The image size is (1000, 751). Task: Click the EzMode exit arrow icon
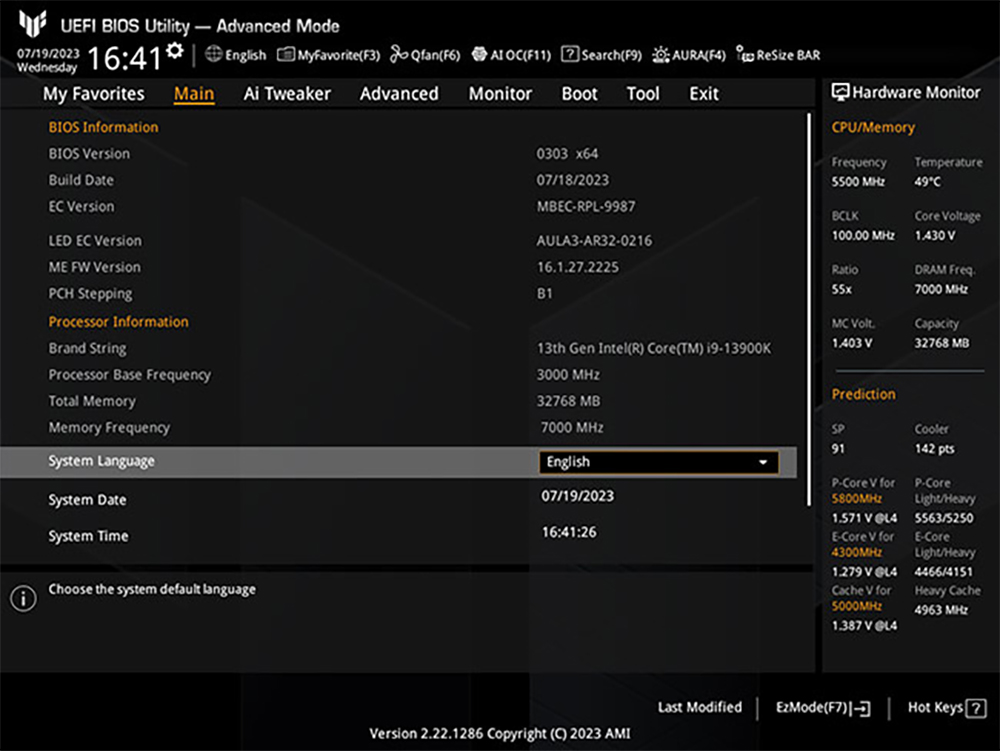coord(860,708)
